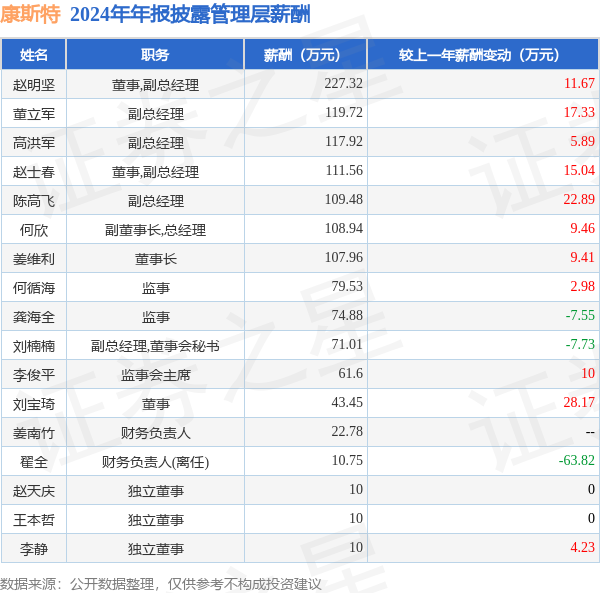Click the salary value 74.88
Image resolution: width=600 pixels, height=593 pixels.
click(x=347, y=315)
